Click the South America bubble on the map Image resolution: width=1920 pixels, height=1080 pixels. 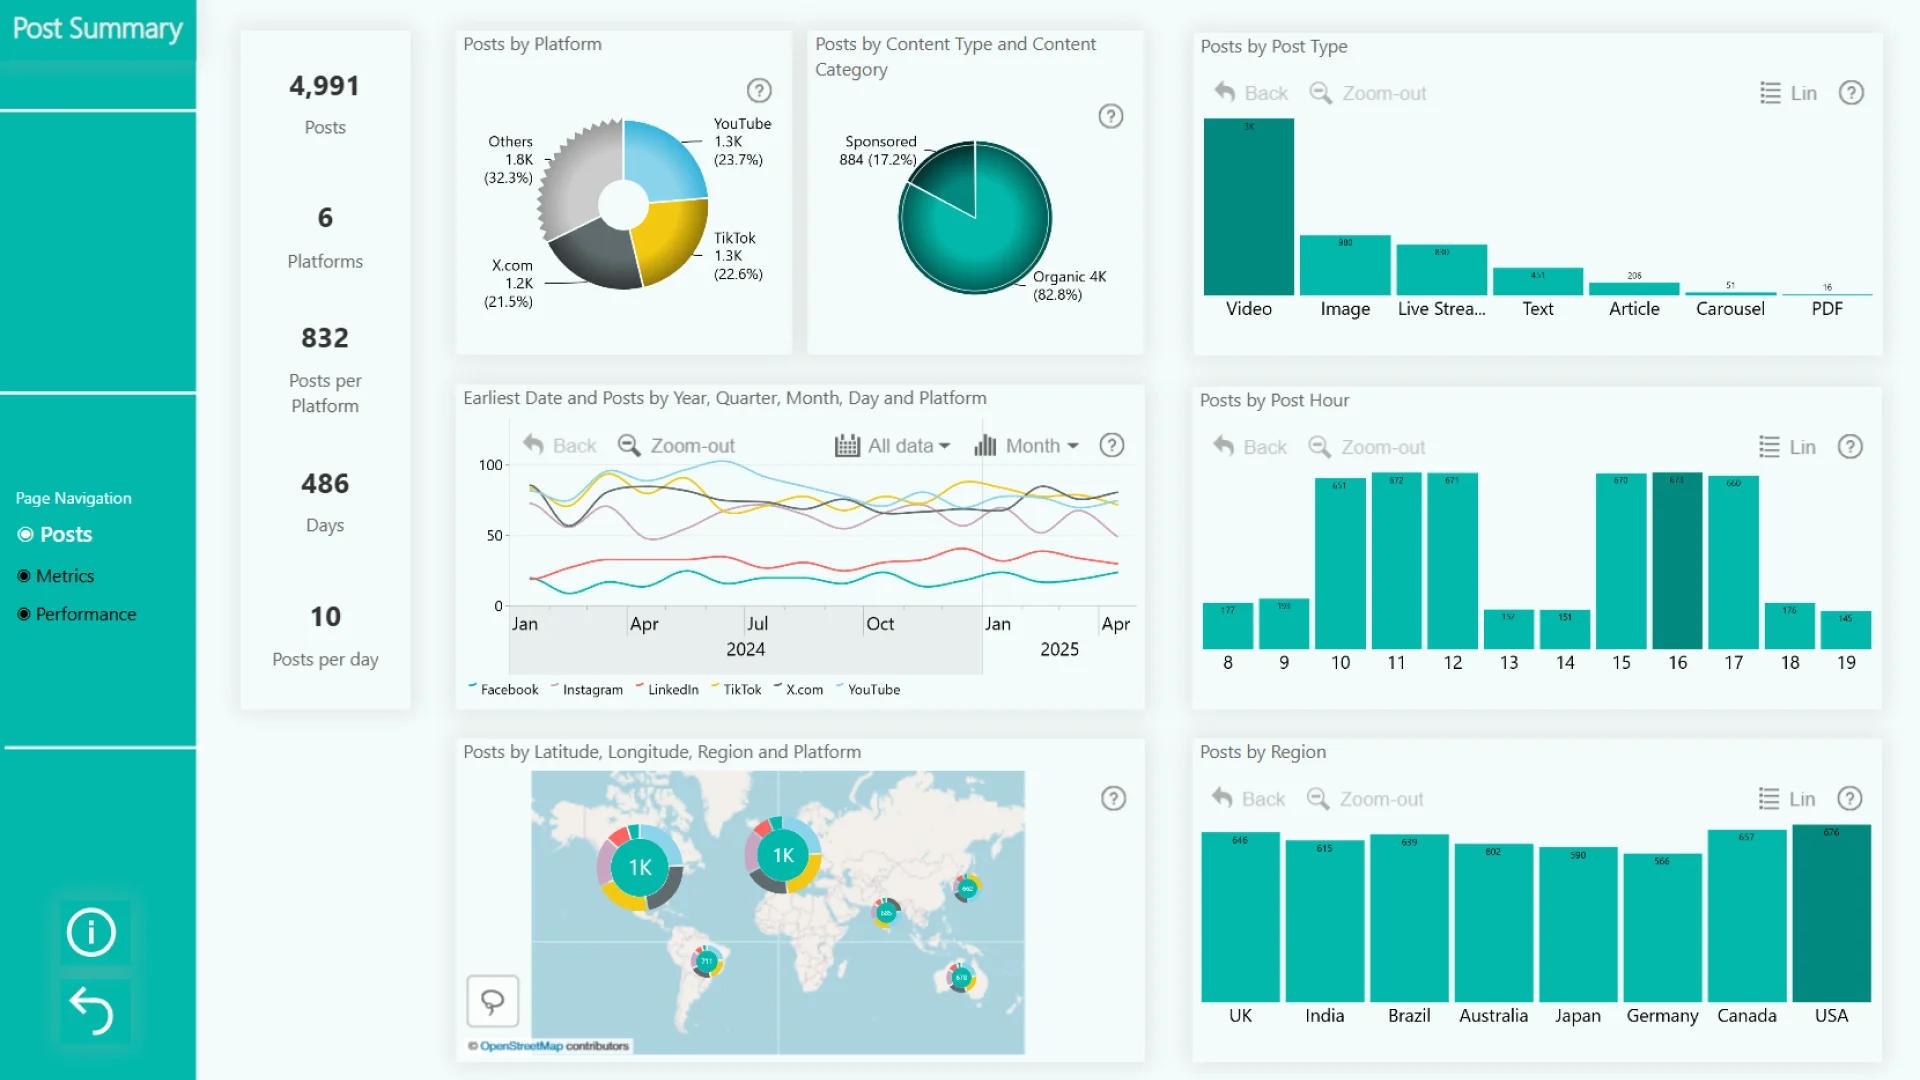pos(707,961)
